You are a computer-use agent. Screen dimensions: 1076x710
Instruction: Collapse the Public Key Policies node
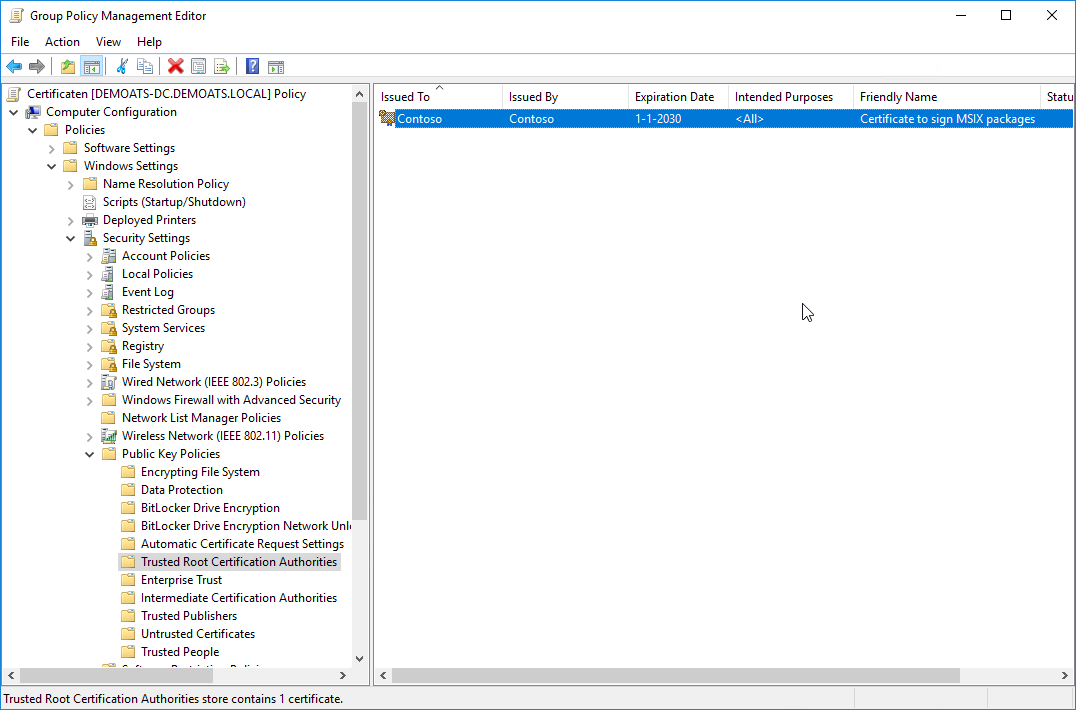click(x=90, y=454)
